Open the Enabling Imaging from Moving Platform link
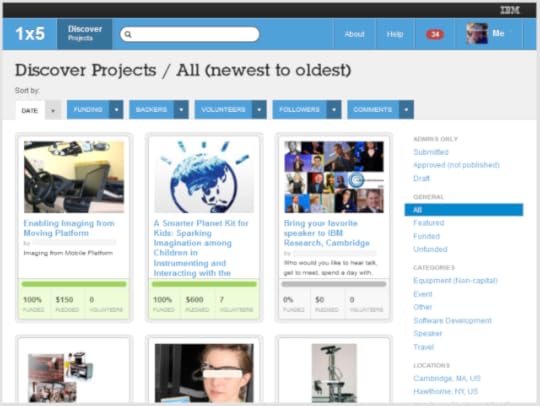The width and height of the screenshot is (540, 406). 69,228
